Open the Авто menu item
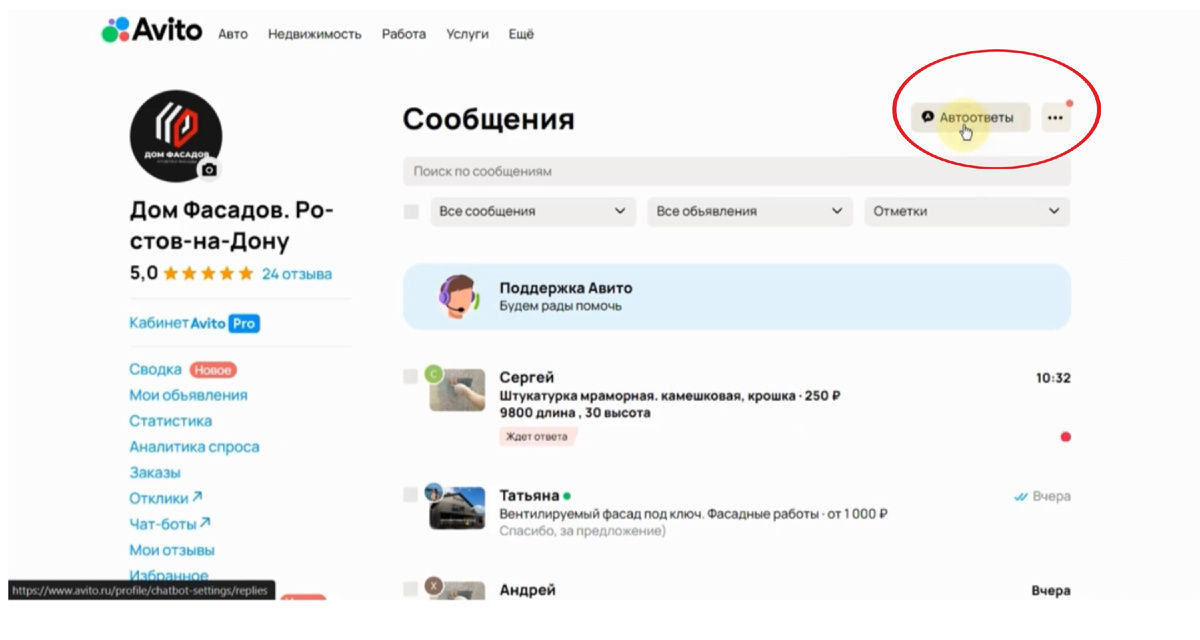1200x640 pixels. click(x=233, y=34)
